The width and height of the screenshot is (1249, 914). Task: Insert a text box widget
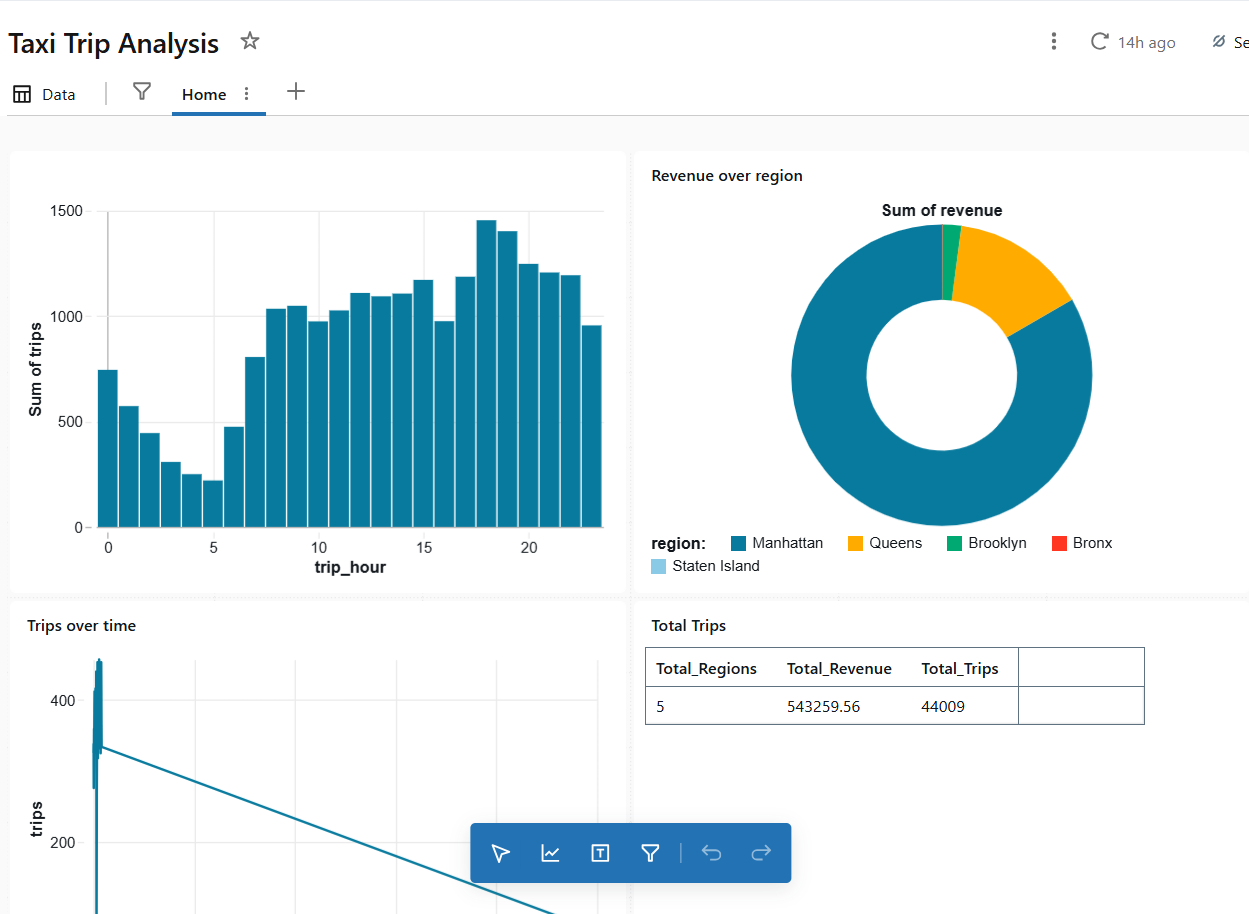pos(599,853)
